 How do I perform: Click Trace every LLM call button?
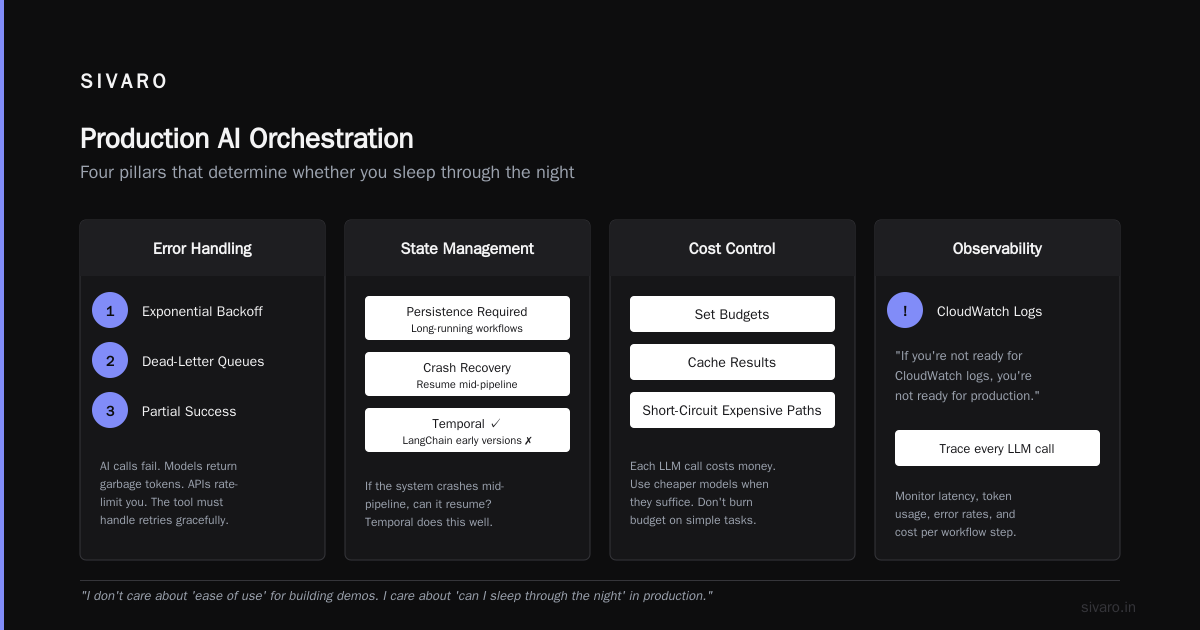coord(997,448)
